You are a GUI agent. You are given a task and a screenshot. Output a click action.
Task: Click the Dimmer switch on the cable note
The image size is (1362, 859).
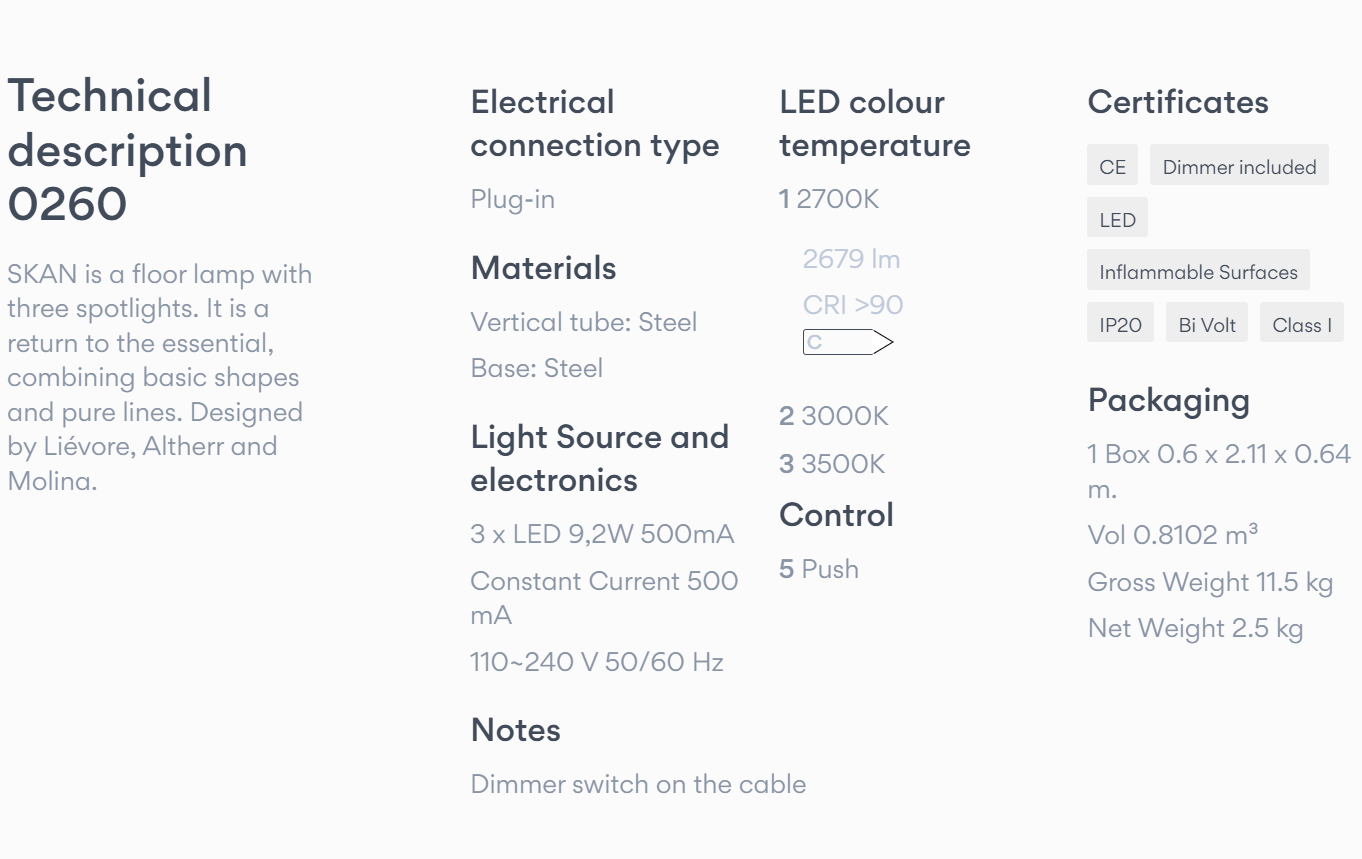pyautogui.click(x=638, y=784)
